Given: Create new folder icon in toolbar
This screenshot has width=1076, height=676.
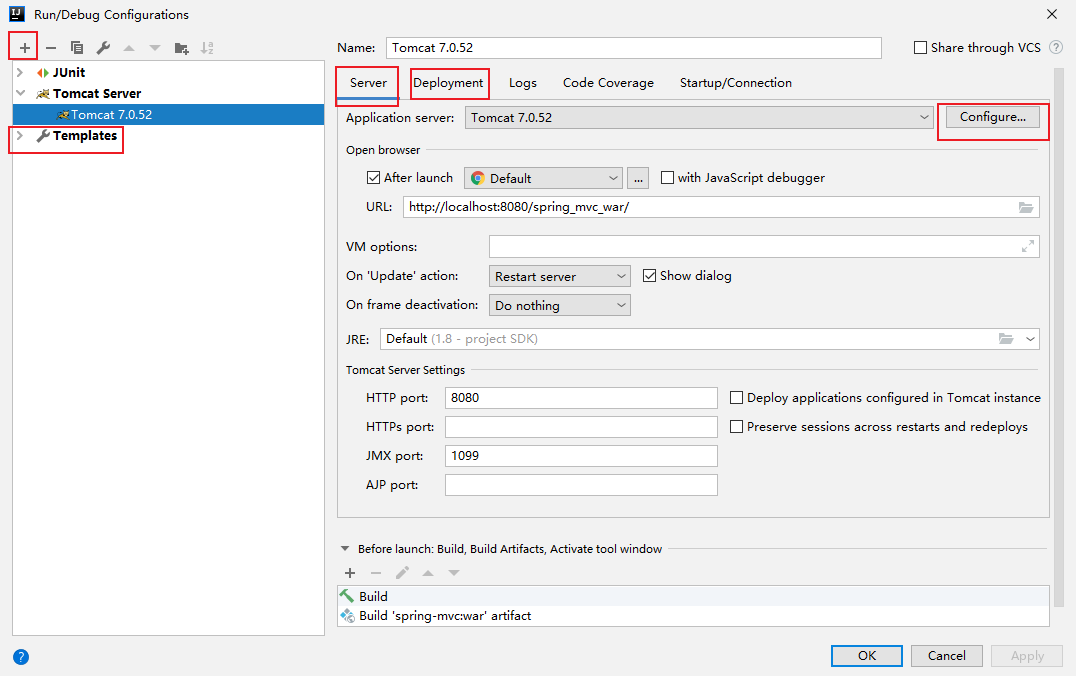Looking at the screenshot, I should pos(181,48).
